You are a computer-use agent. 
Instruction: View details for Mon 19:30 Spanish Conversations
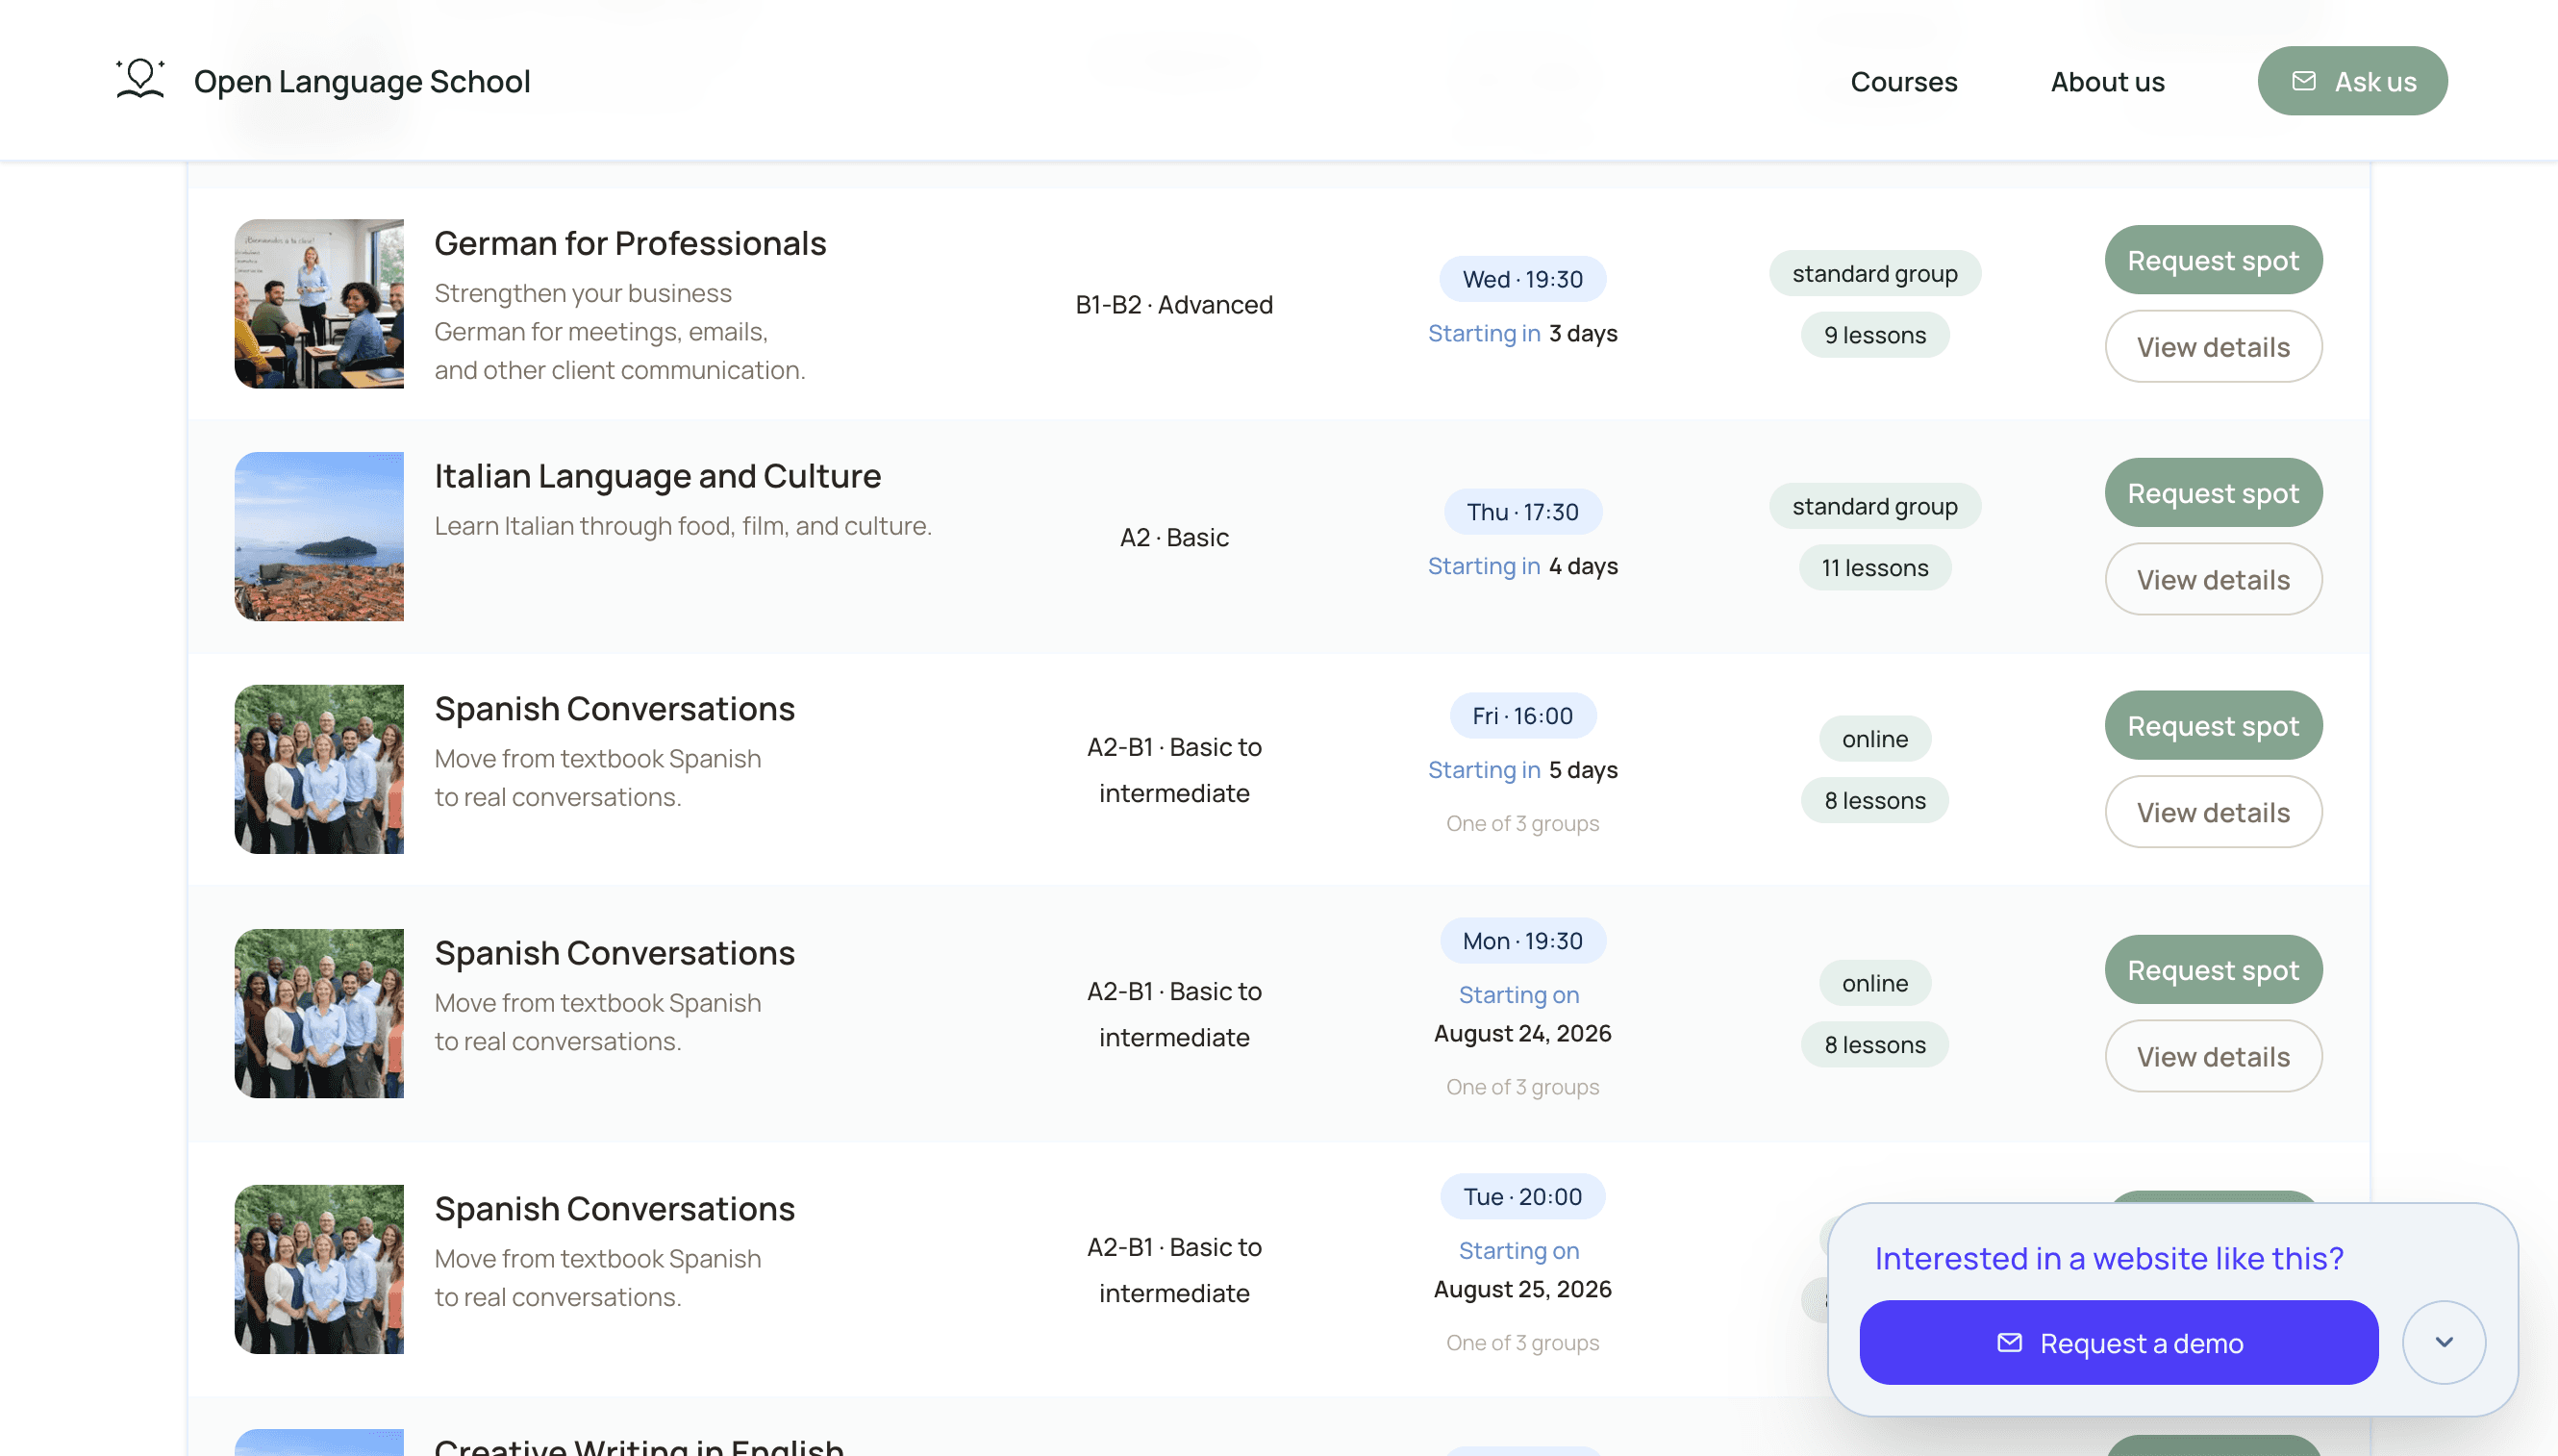[2213, 1056]
